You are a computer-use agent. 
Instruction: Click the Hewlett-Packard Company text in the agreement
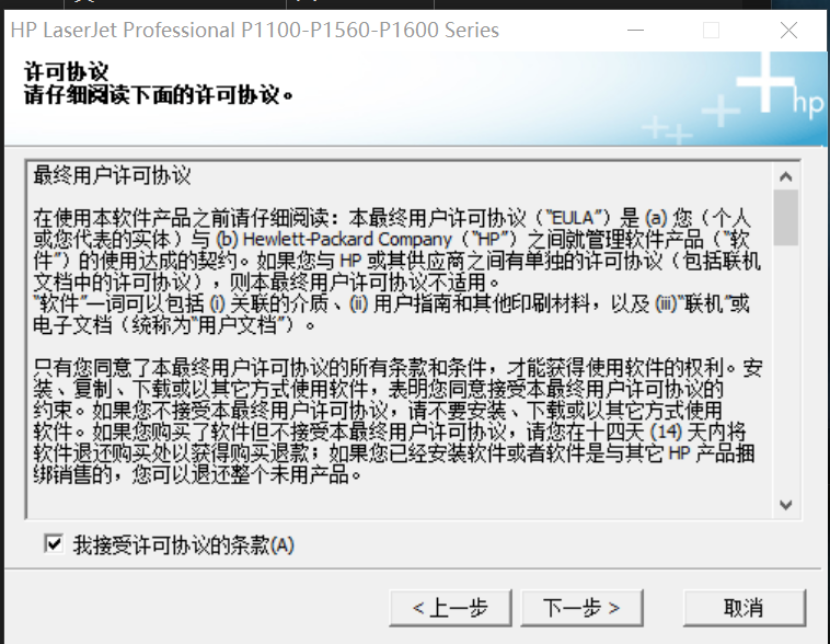[x=347, y=239]
